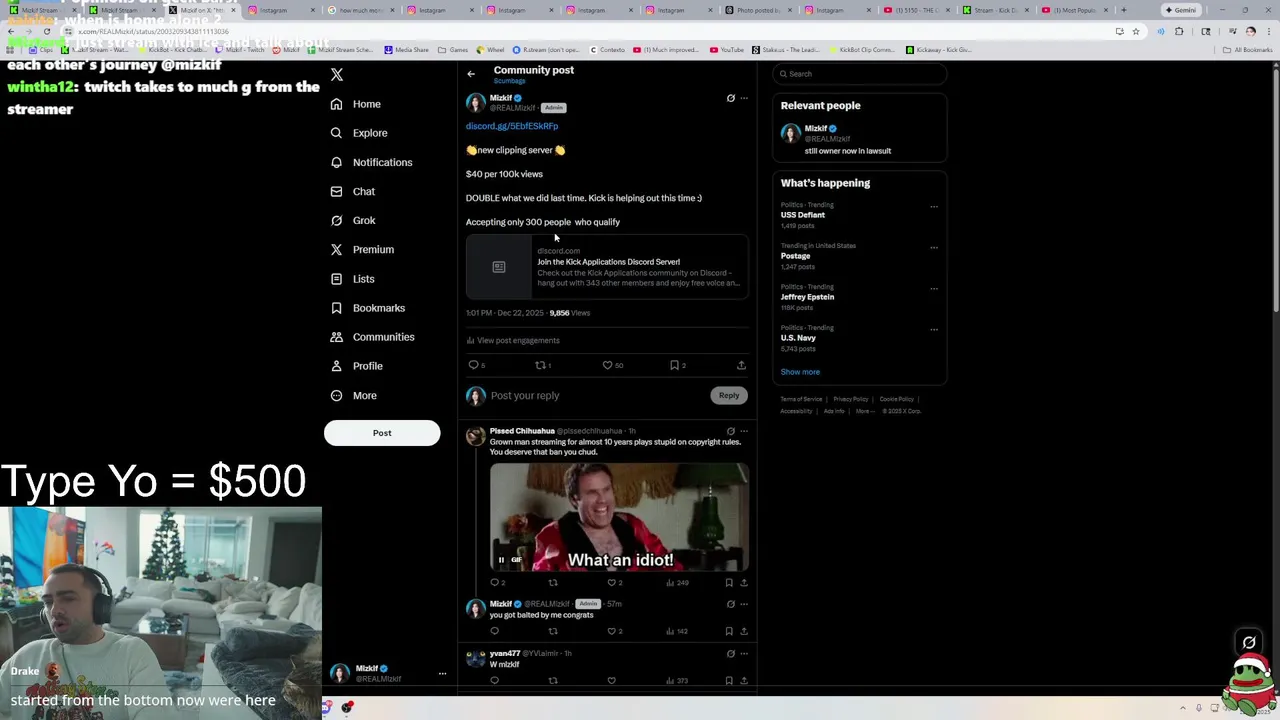
Task: Open Explore in X sidebar
Action: tap(359, 133)
